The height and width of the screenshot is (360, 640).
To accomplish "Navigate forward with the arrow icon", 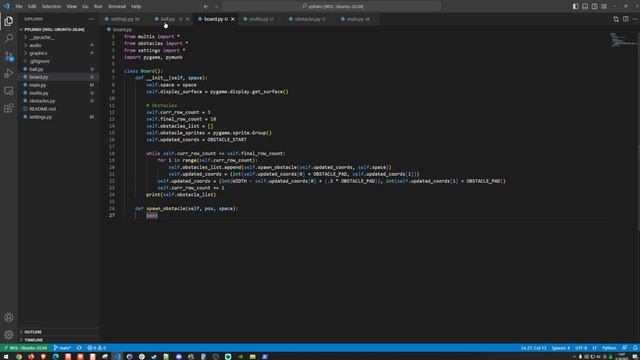I will (216, 7).
